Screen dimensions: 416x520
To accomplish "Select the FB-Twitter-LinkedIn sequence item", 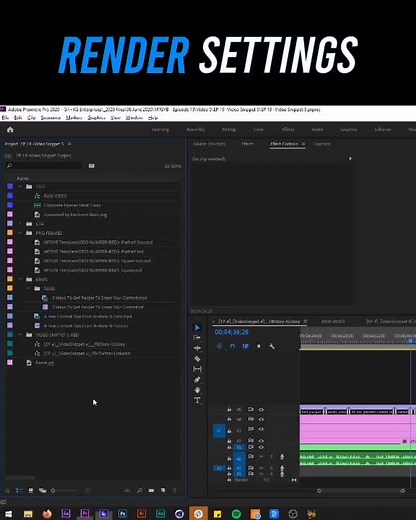I will (87, 353).
